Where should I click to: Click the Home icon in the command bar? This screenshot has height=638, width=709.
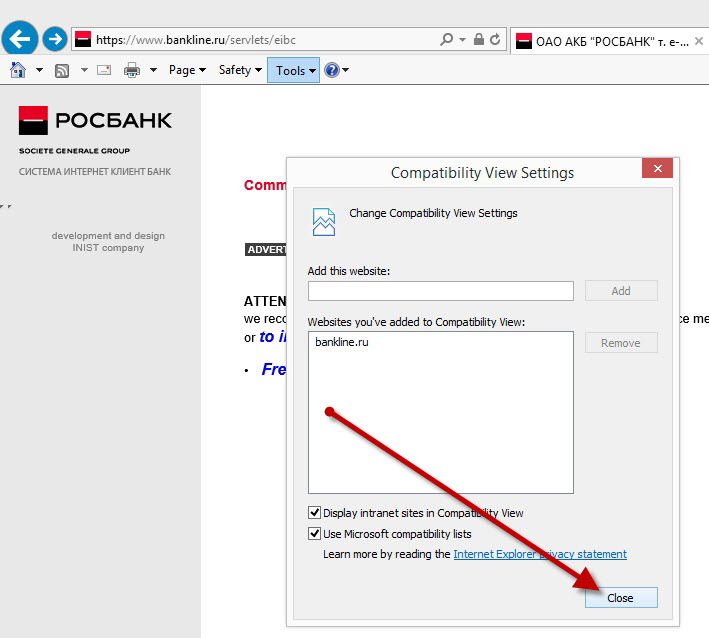click(x=18, y=70)
